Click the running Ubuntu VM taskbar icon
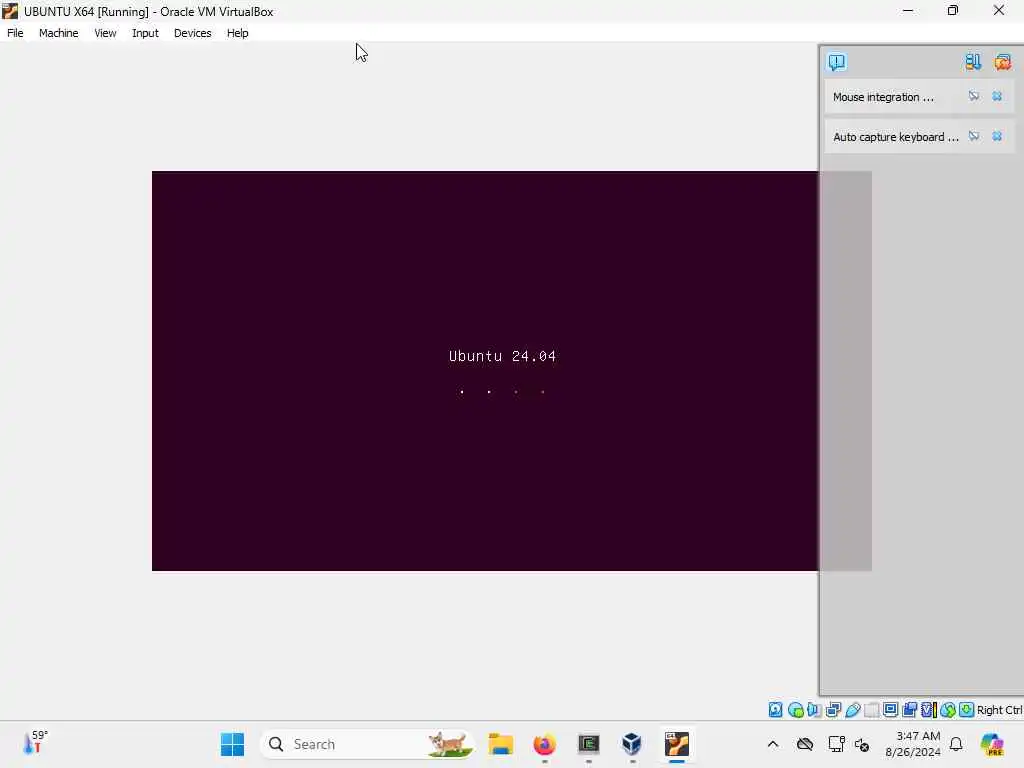The height and width of the screenshot is (768, 1024). pos(677,744)
